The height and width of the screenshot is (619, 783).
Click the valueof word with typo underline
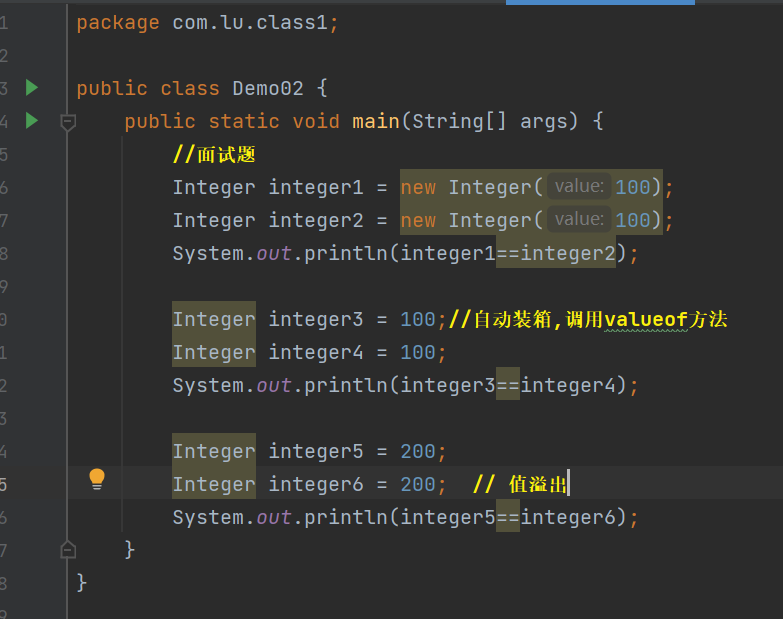[646, 319]
